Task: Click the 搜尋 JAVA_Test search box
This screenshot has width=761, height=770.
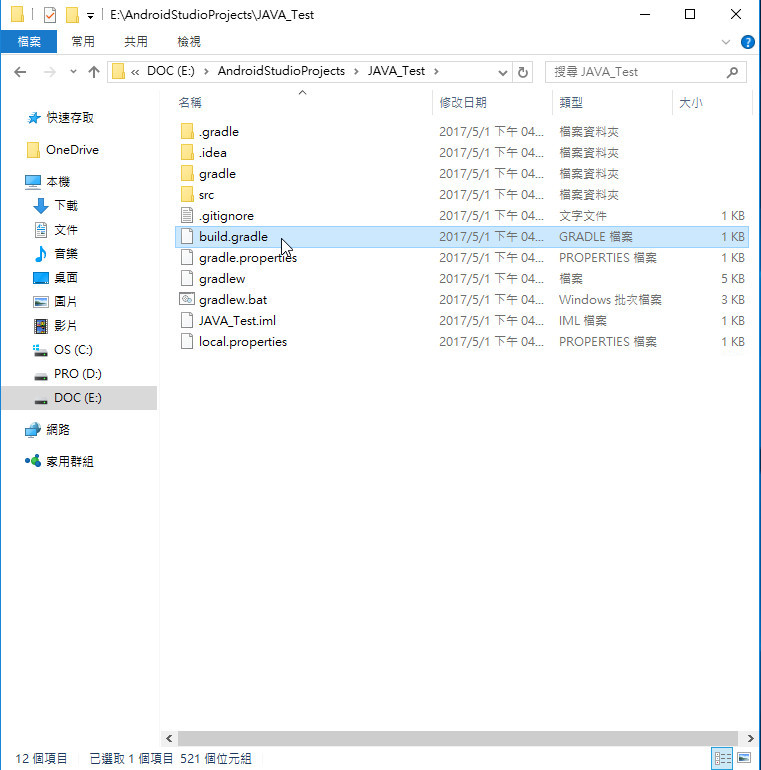Action: pyautogui.click(x=638, y=72)
